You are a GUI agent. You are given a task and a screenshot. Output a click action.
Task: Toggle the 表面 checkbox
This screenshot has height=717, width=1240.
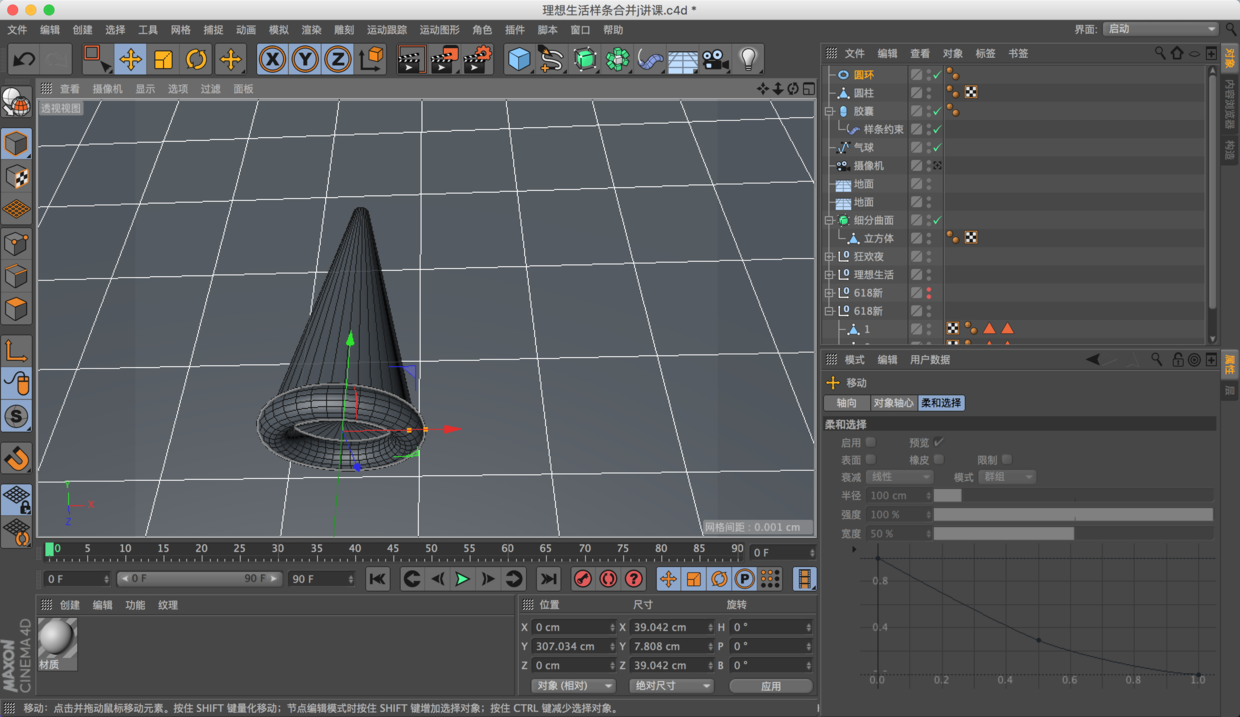(870, 459)
